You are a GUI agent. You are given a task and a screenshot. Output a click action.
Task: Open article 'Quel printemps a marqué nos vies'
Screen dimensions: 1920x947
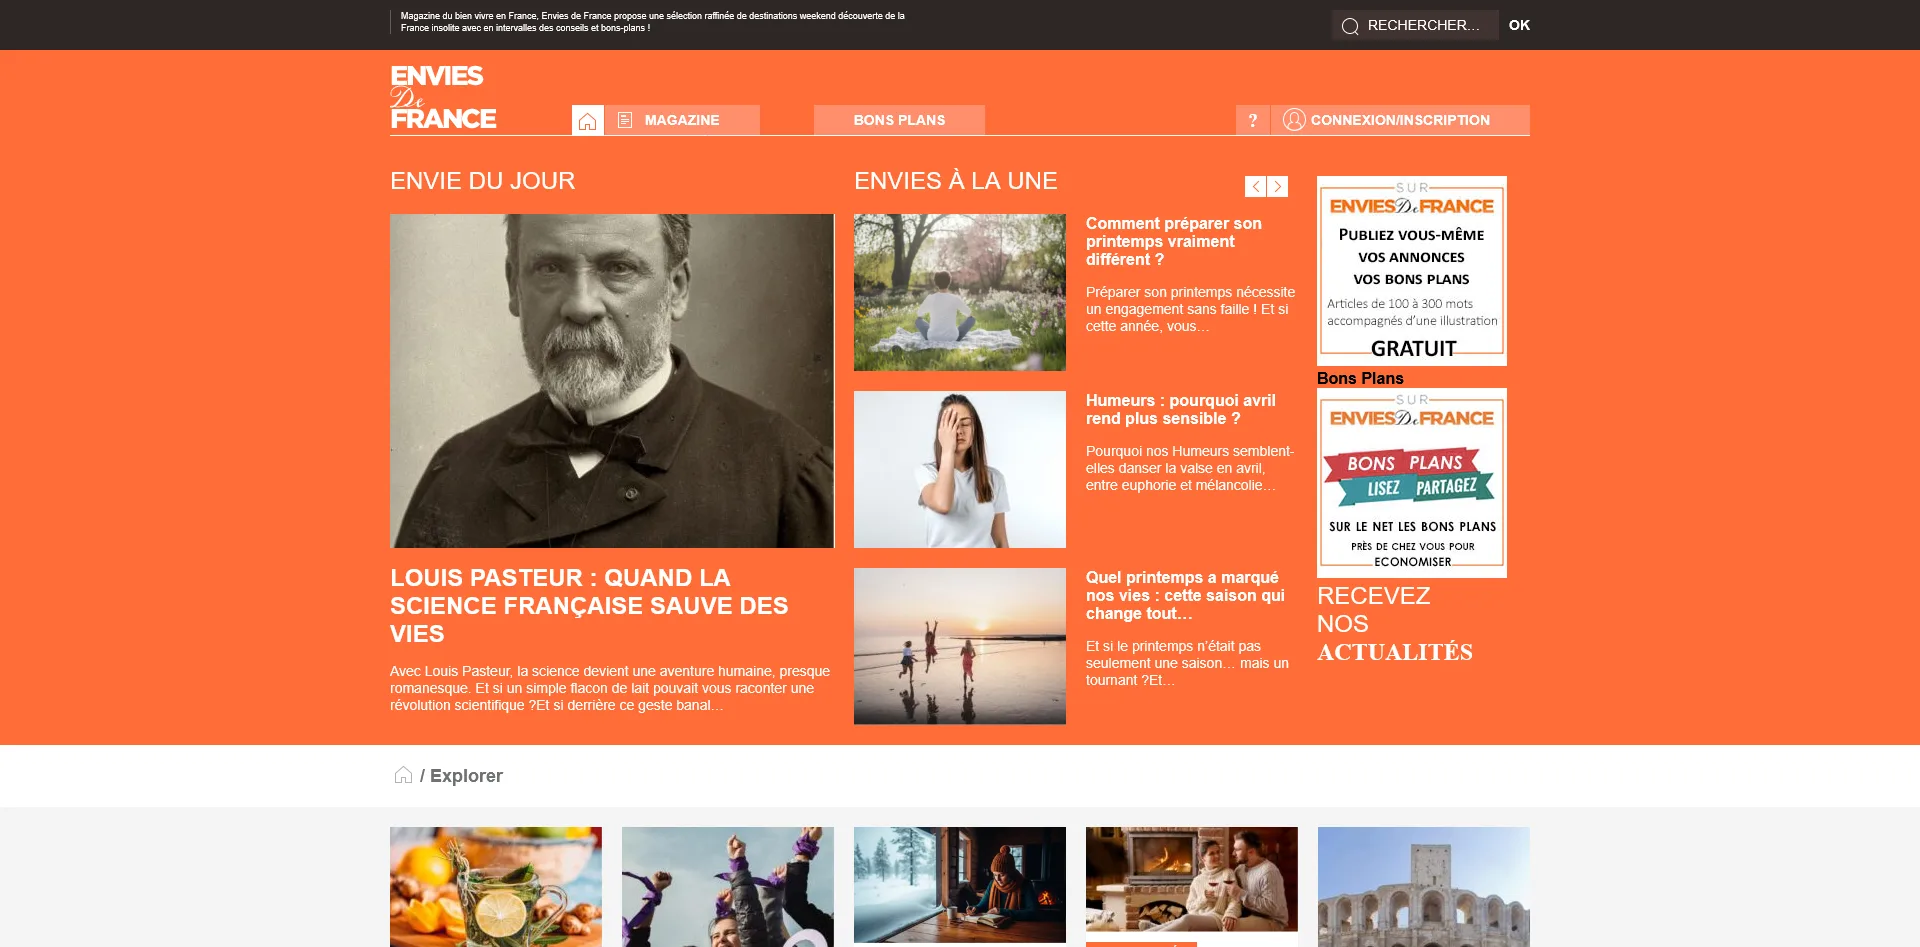(1185, 595)
